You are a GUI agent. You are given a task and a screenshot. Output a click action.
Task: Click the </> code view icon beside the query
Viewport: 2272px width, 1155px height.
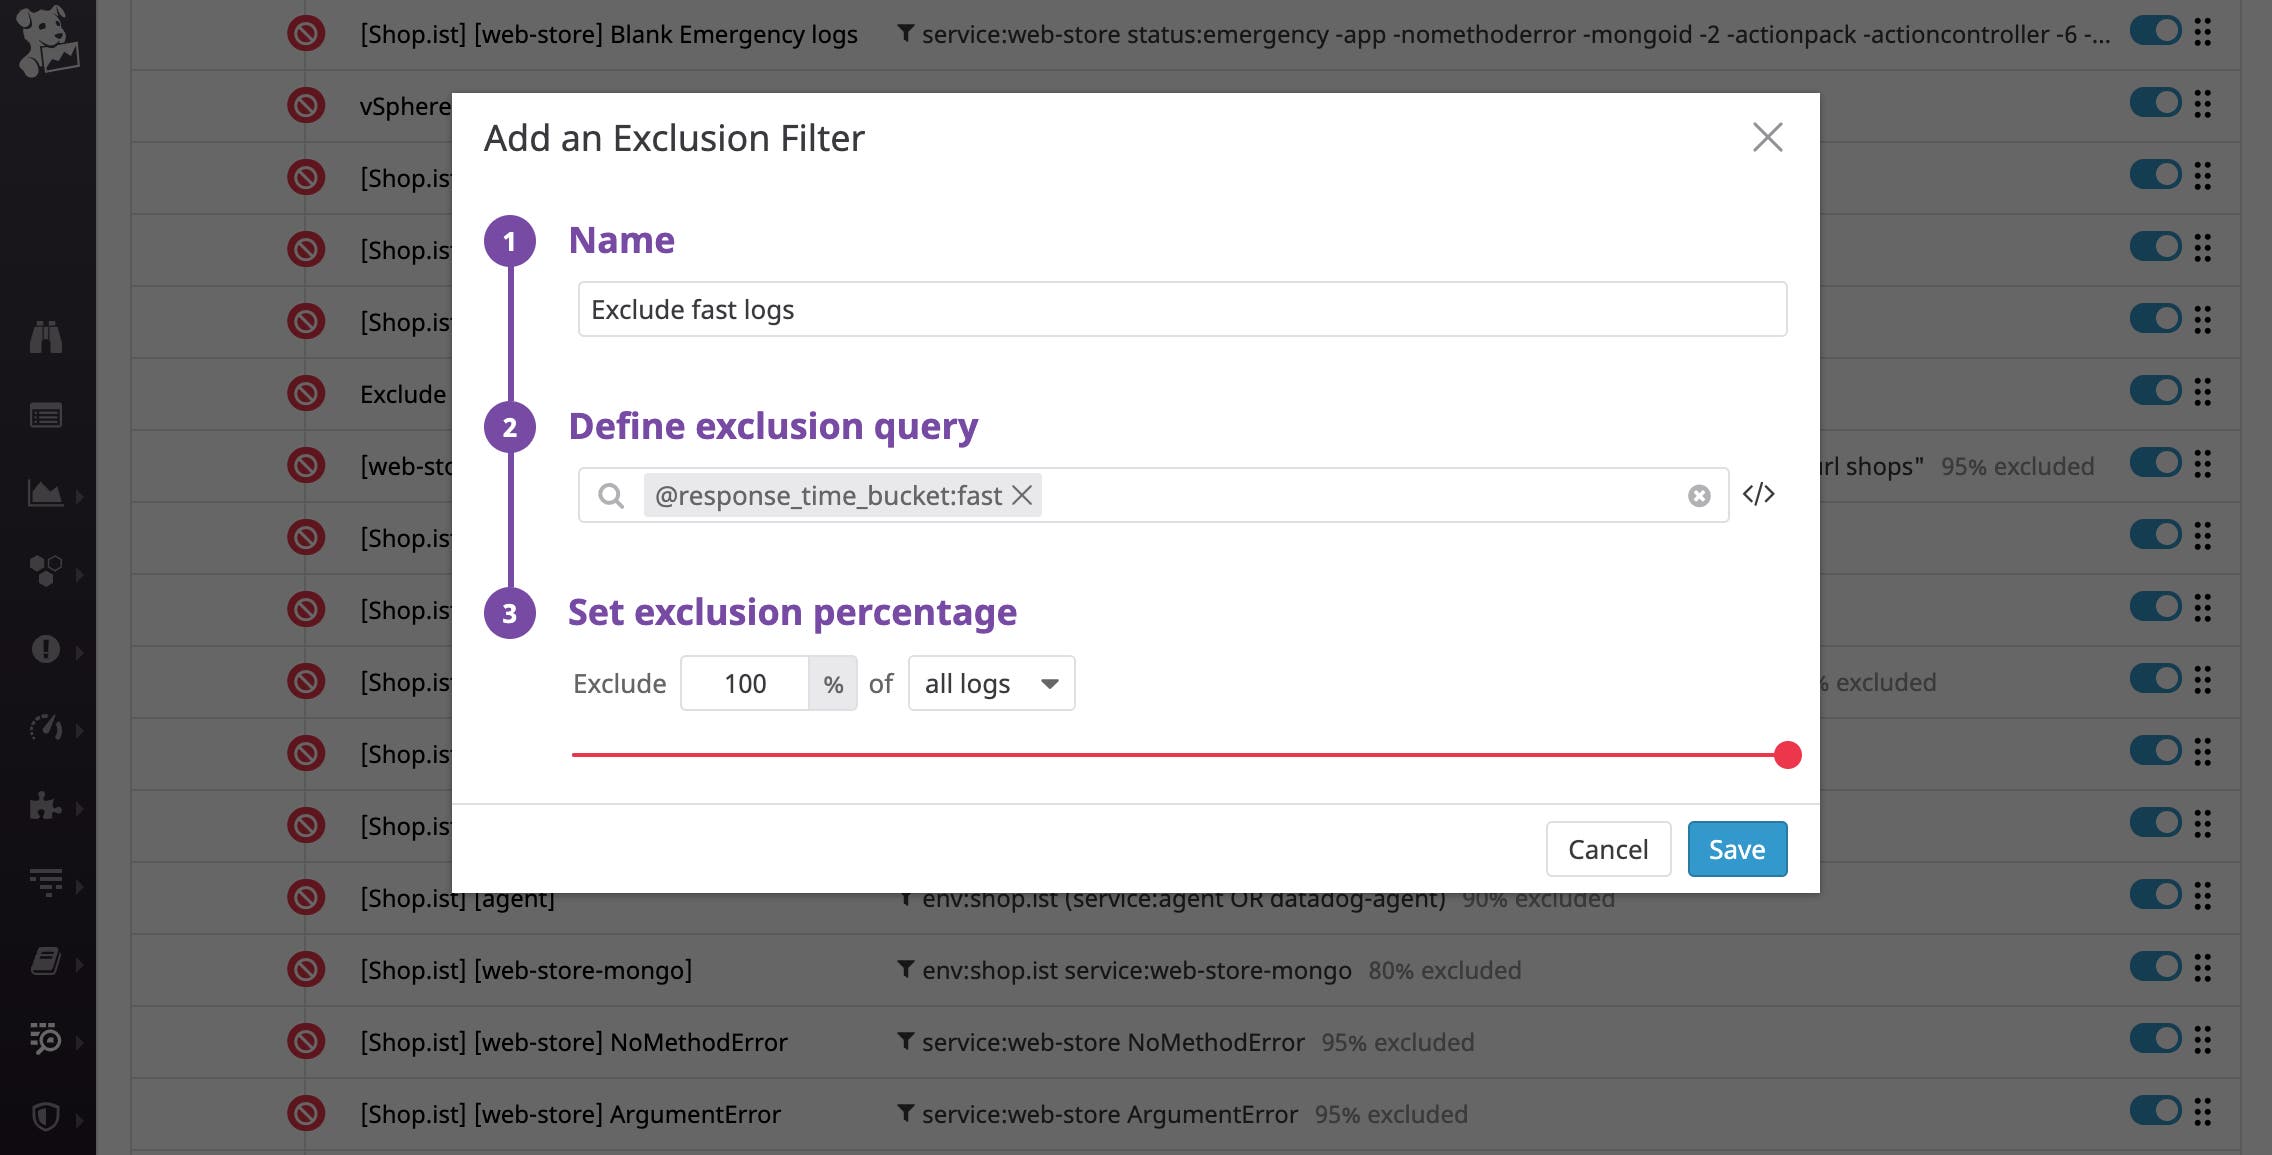click(x=1759, y=494)
